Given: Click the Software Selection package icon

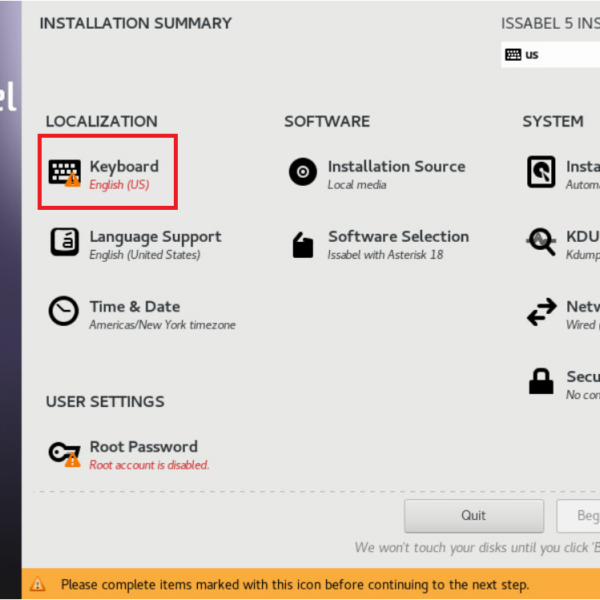Looking at the screenshot, I should [x=302, y=244].
